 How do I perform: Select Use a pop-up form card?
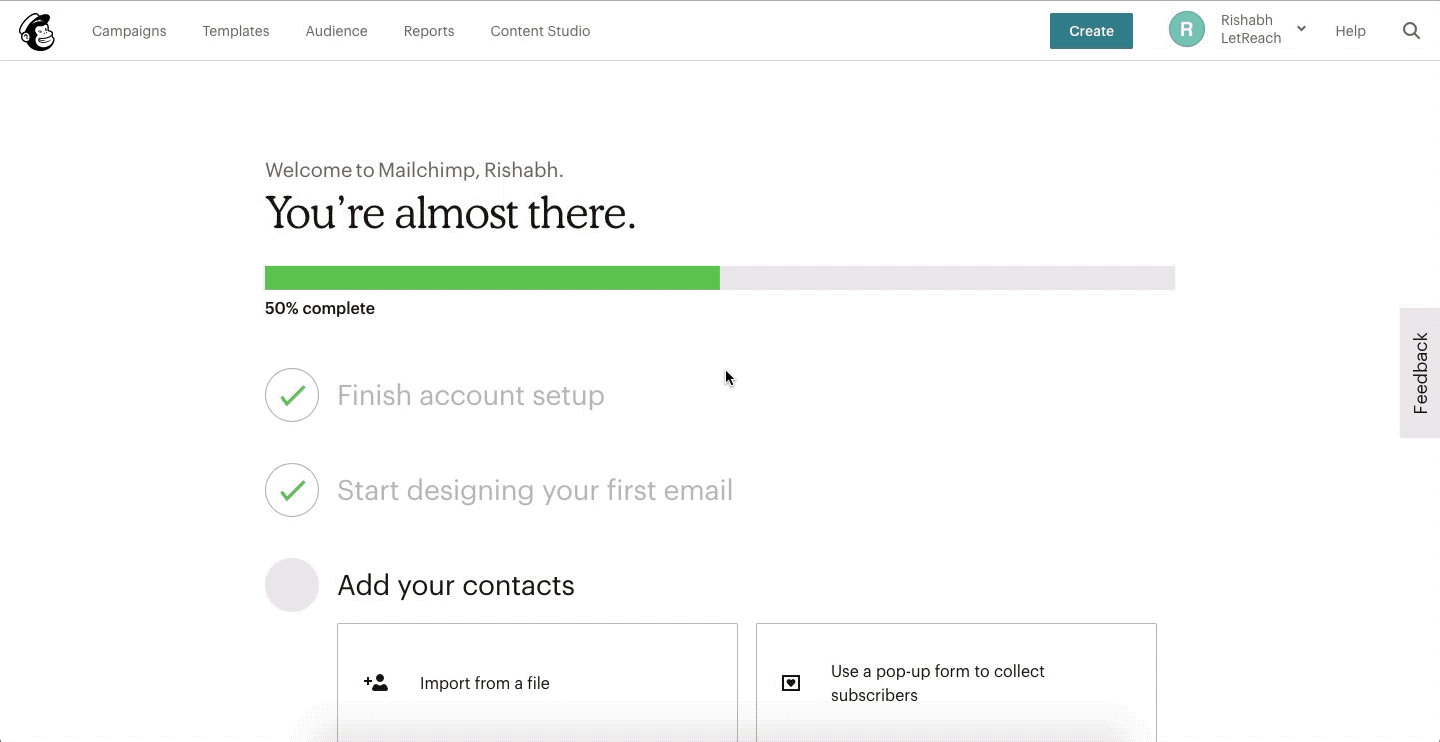956,682
